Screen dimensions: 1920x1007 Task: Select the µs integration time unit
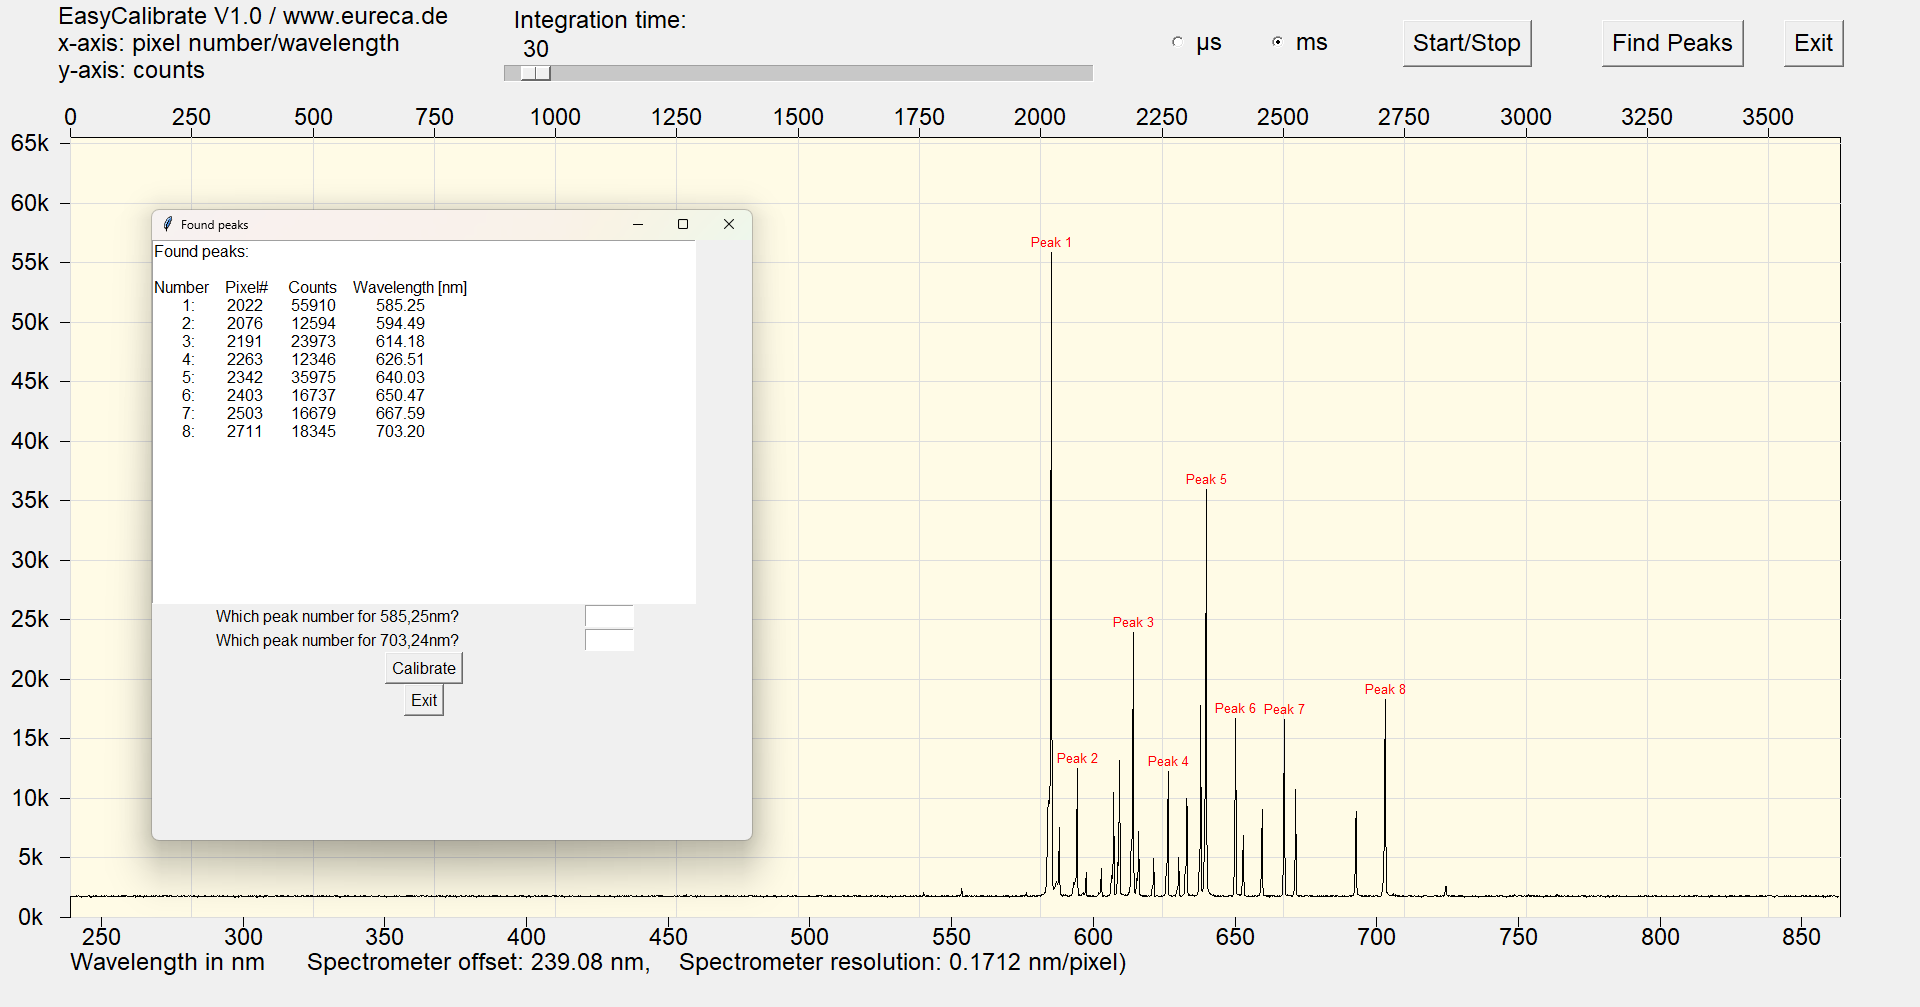click(1178, 42)
